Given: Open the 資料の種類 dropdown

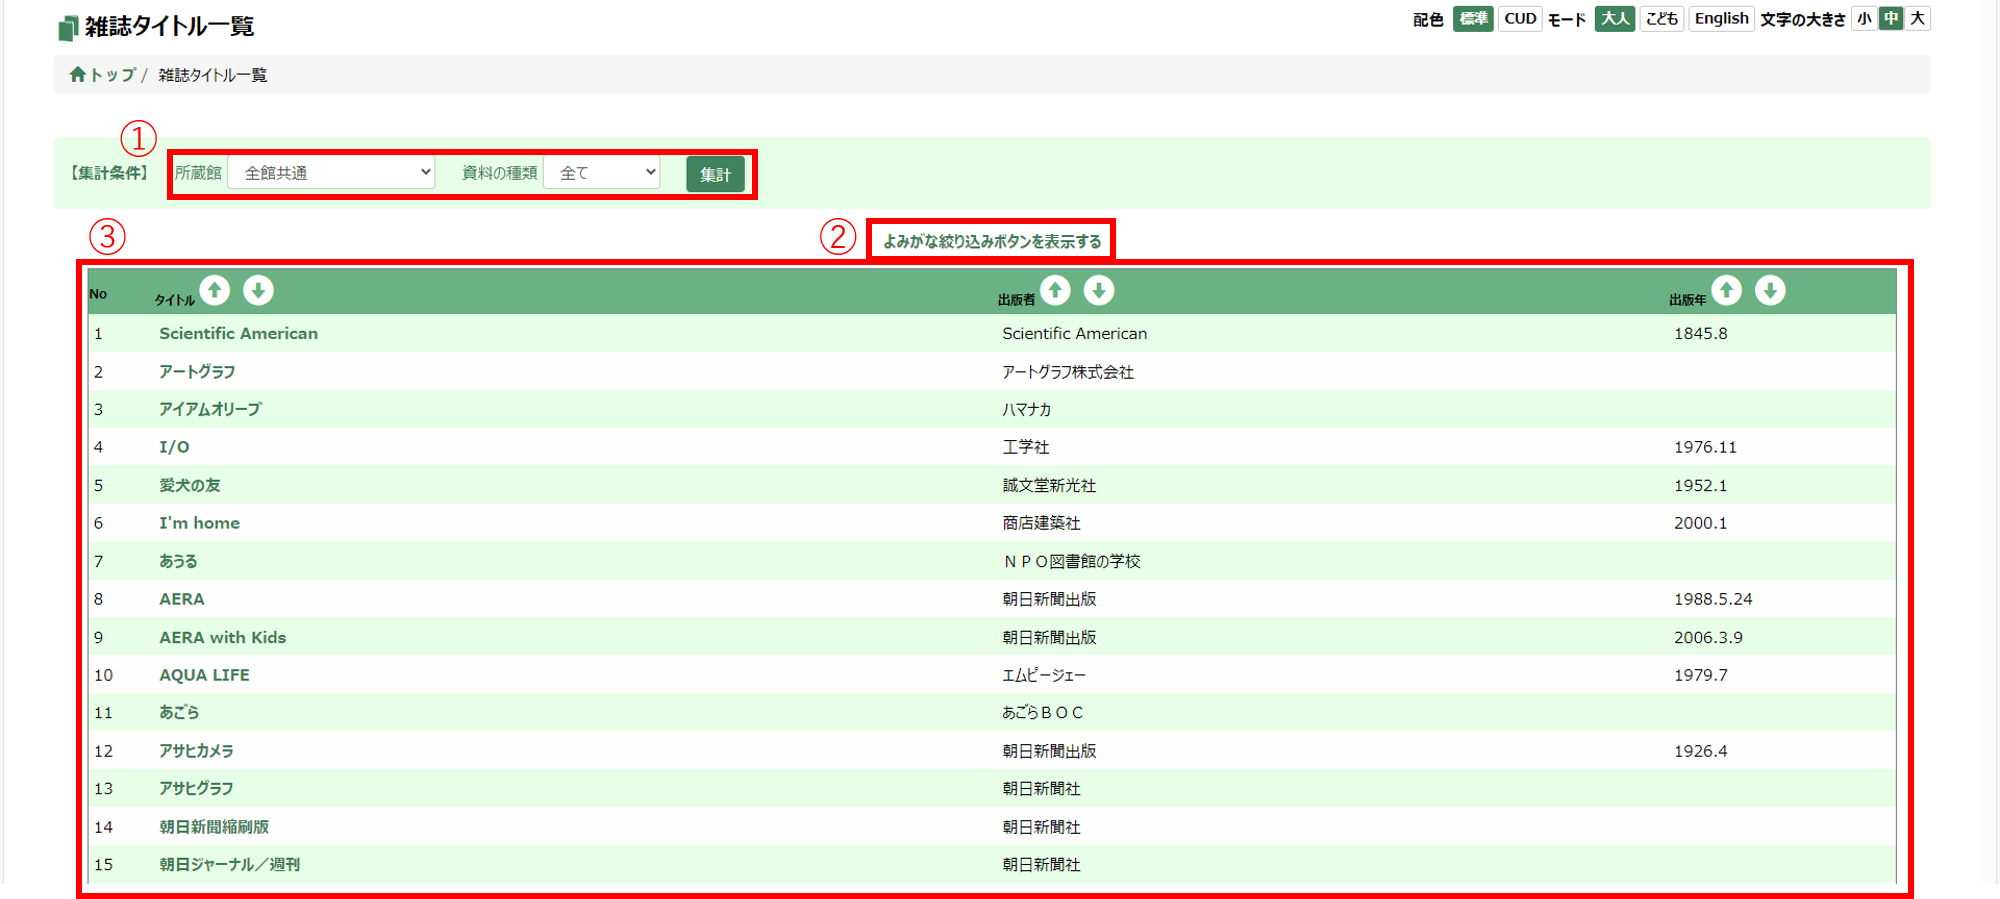Looking at the screenshot, I should (x=602, y=173).
